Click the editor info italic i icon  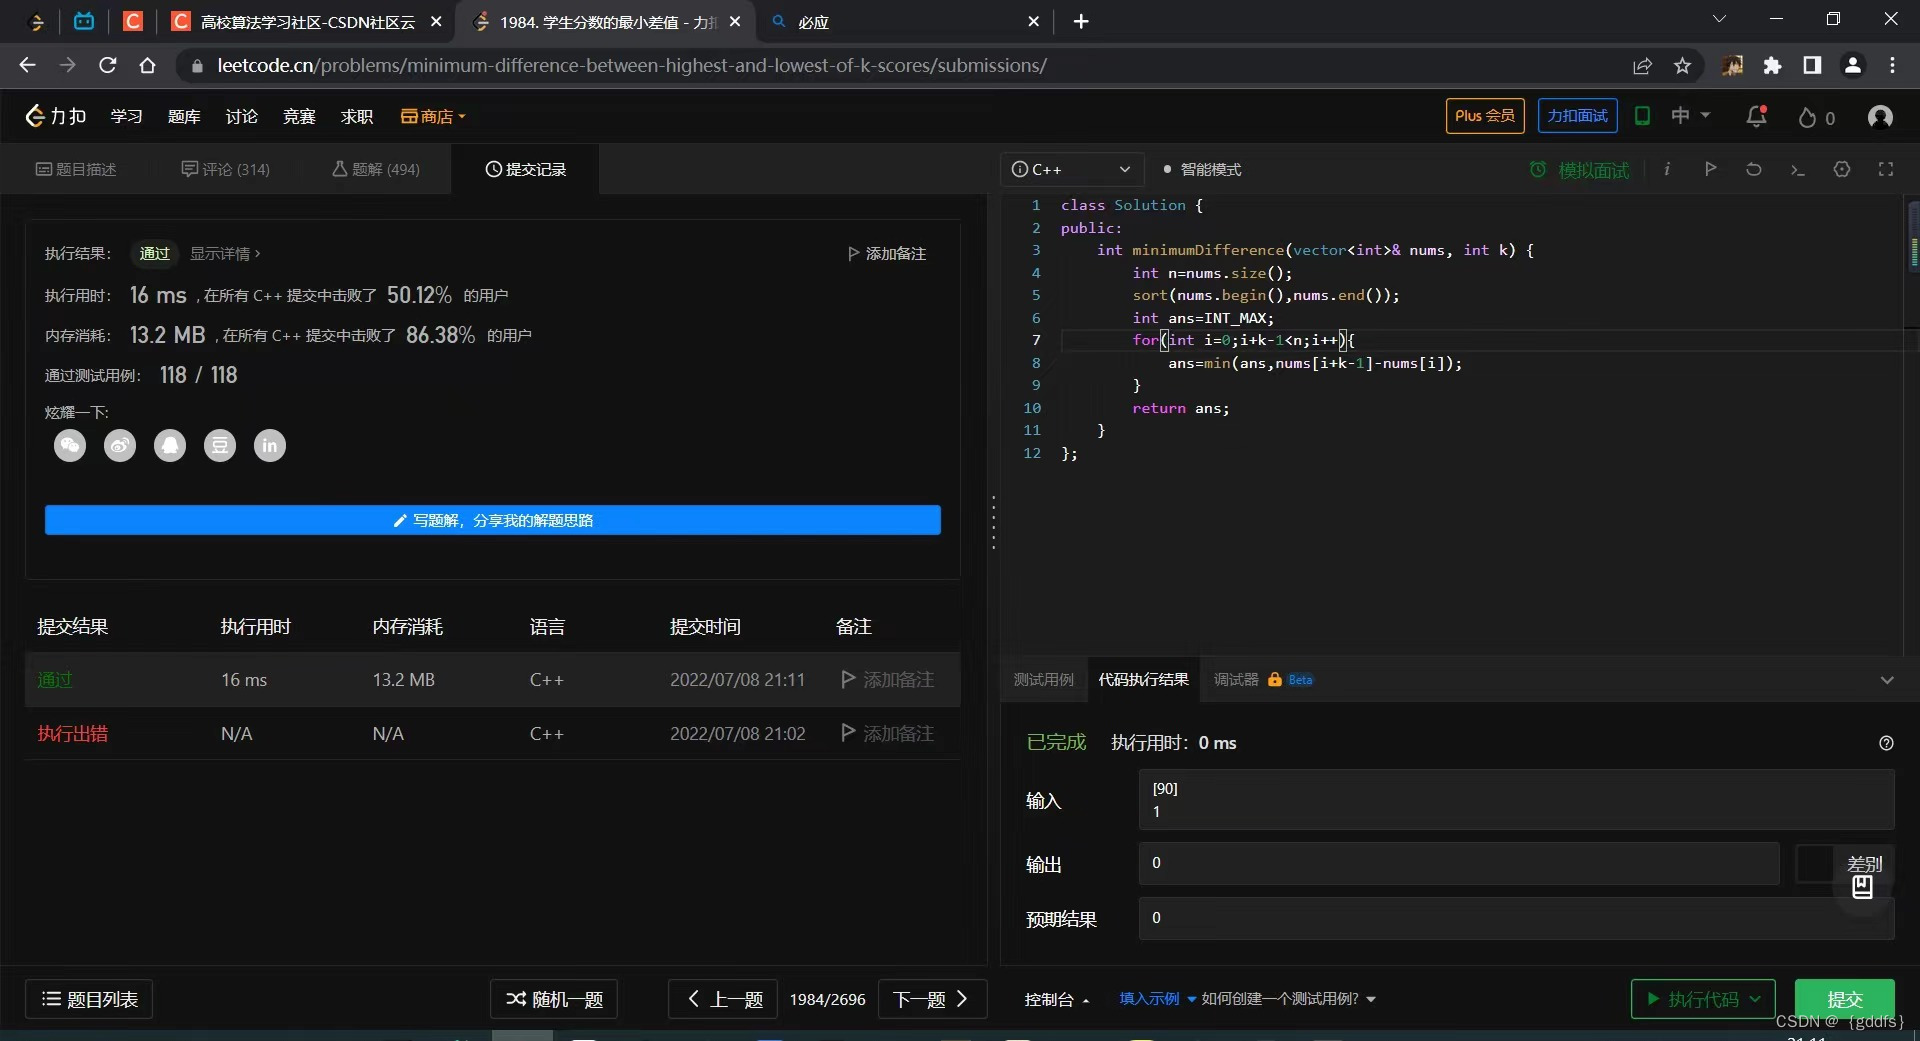point(1667,169)
